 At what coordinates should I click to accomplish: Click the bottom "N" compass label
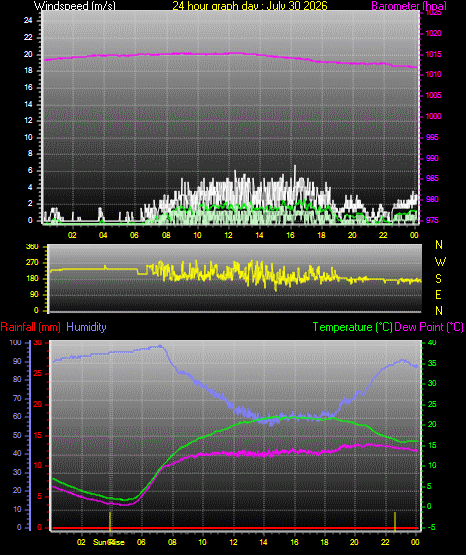(x=439, y=310)
